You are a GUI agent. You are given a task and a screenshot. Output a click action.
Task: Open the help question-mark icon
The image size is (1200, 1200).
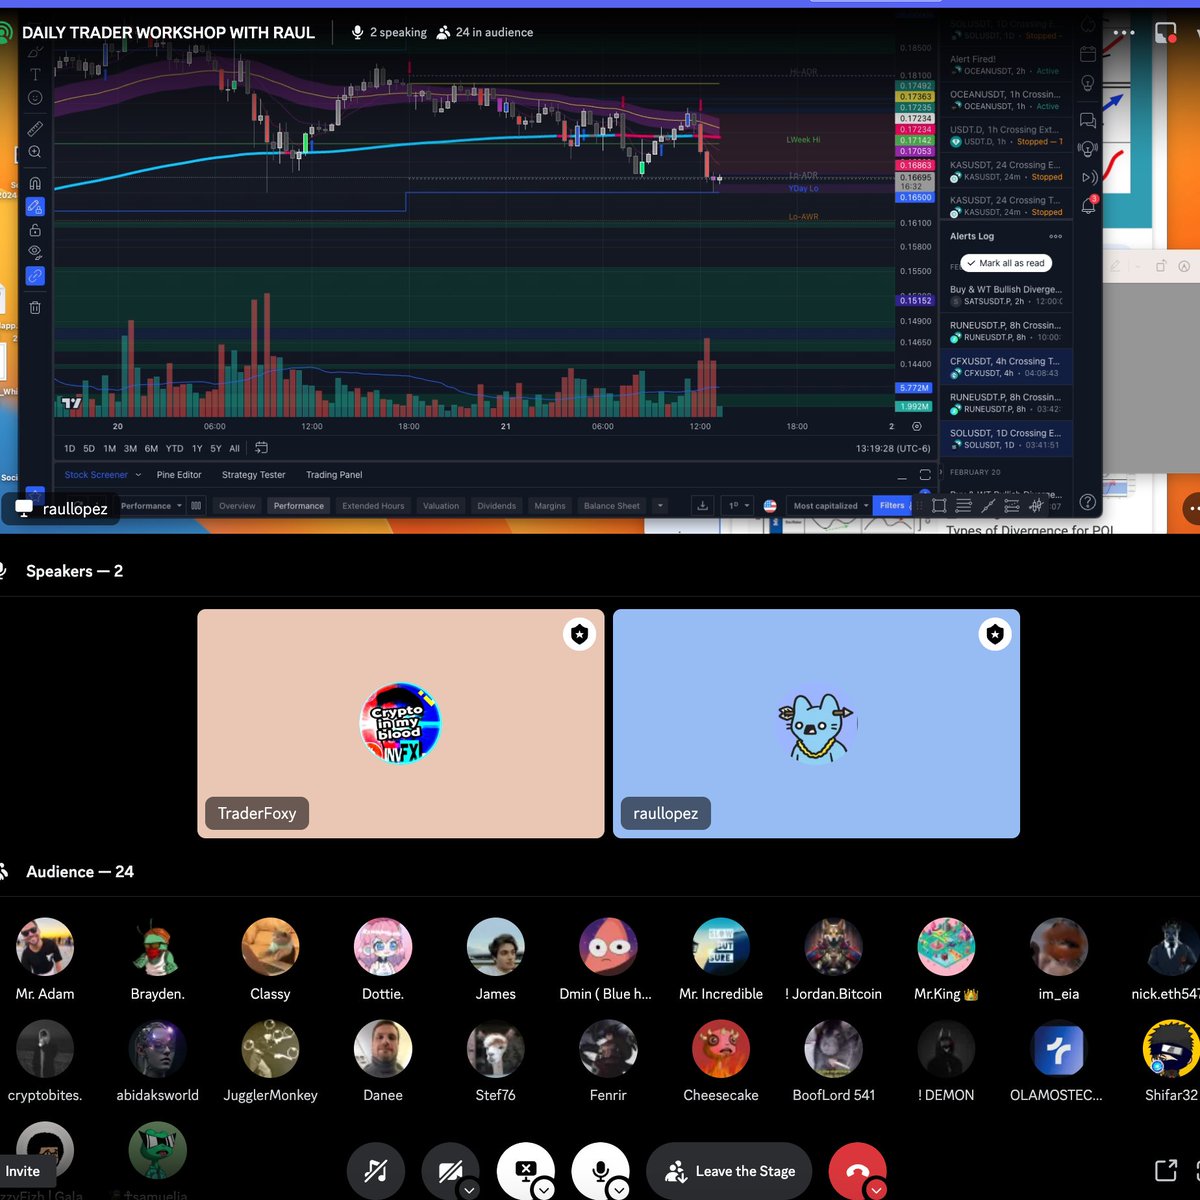coord(1088,502)
